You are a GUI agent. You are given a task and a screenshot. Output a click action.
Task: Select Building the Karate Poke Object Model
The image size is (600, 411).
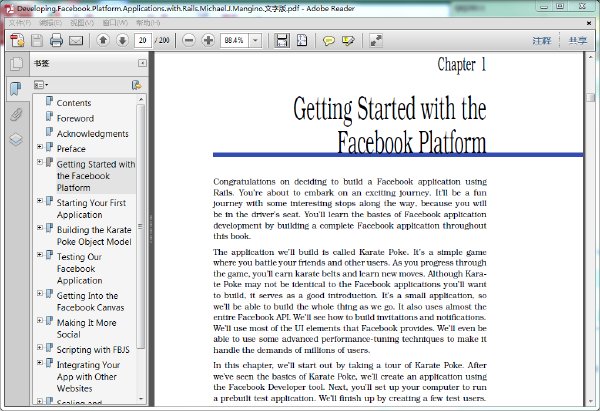pyautogui.click(x=94, y=236)
